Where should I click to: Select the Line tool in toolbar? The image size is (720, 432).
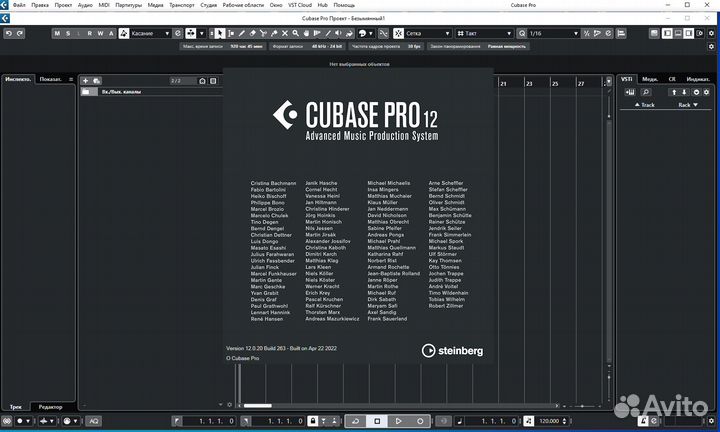click(x=328, y=34)
